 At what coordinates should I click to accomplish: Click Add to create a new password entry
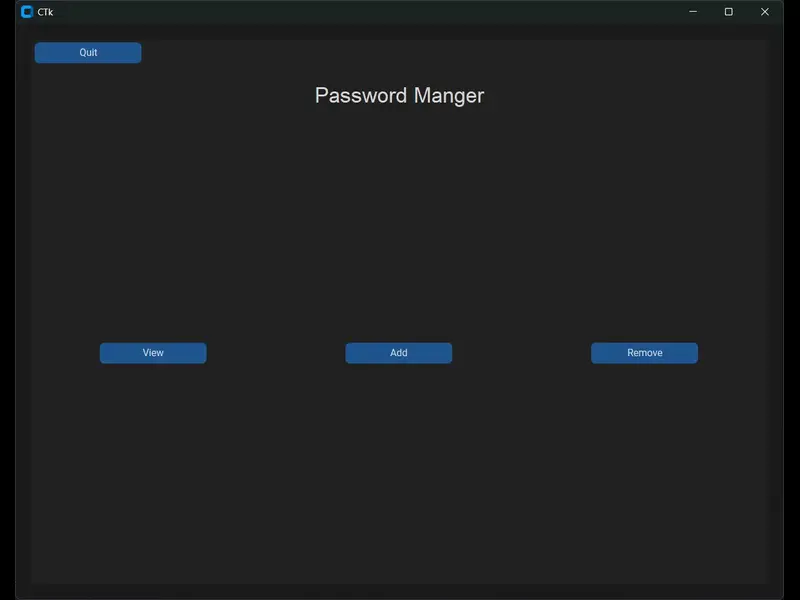[x=398, y=352]
